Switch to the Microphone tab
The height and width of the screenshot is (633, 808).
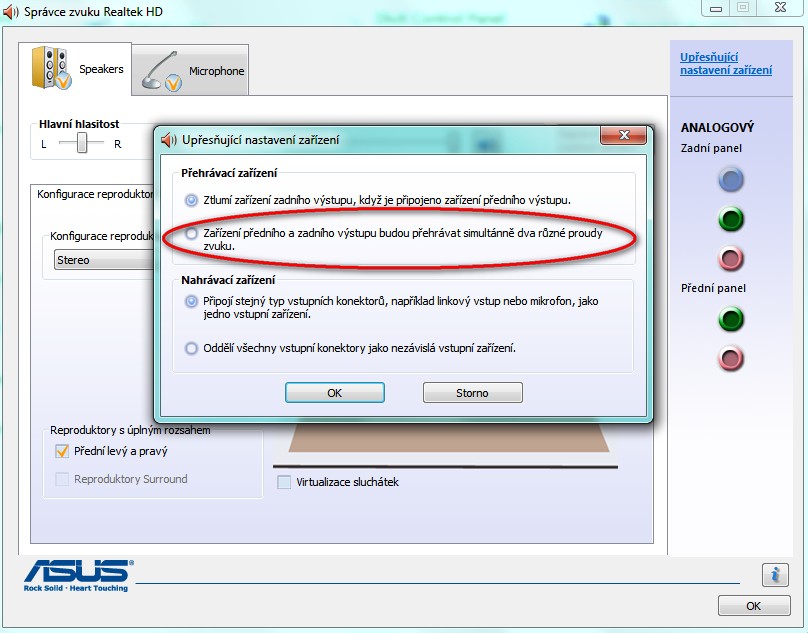(190, 71)
